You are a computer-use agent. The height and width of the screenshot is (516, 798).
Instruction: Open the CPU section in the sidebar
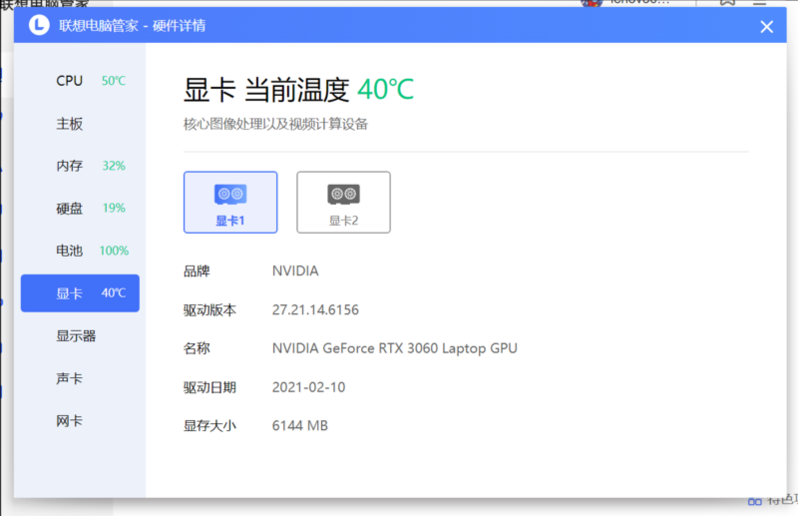(x=80, y=81)
